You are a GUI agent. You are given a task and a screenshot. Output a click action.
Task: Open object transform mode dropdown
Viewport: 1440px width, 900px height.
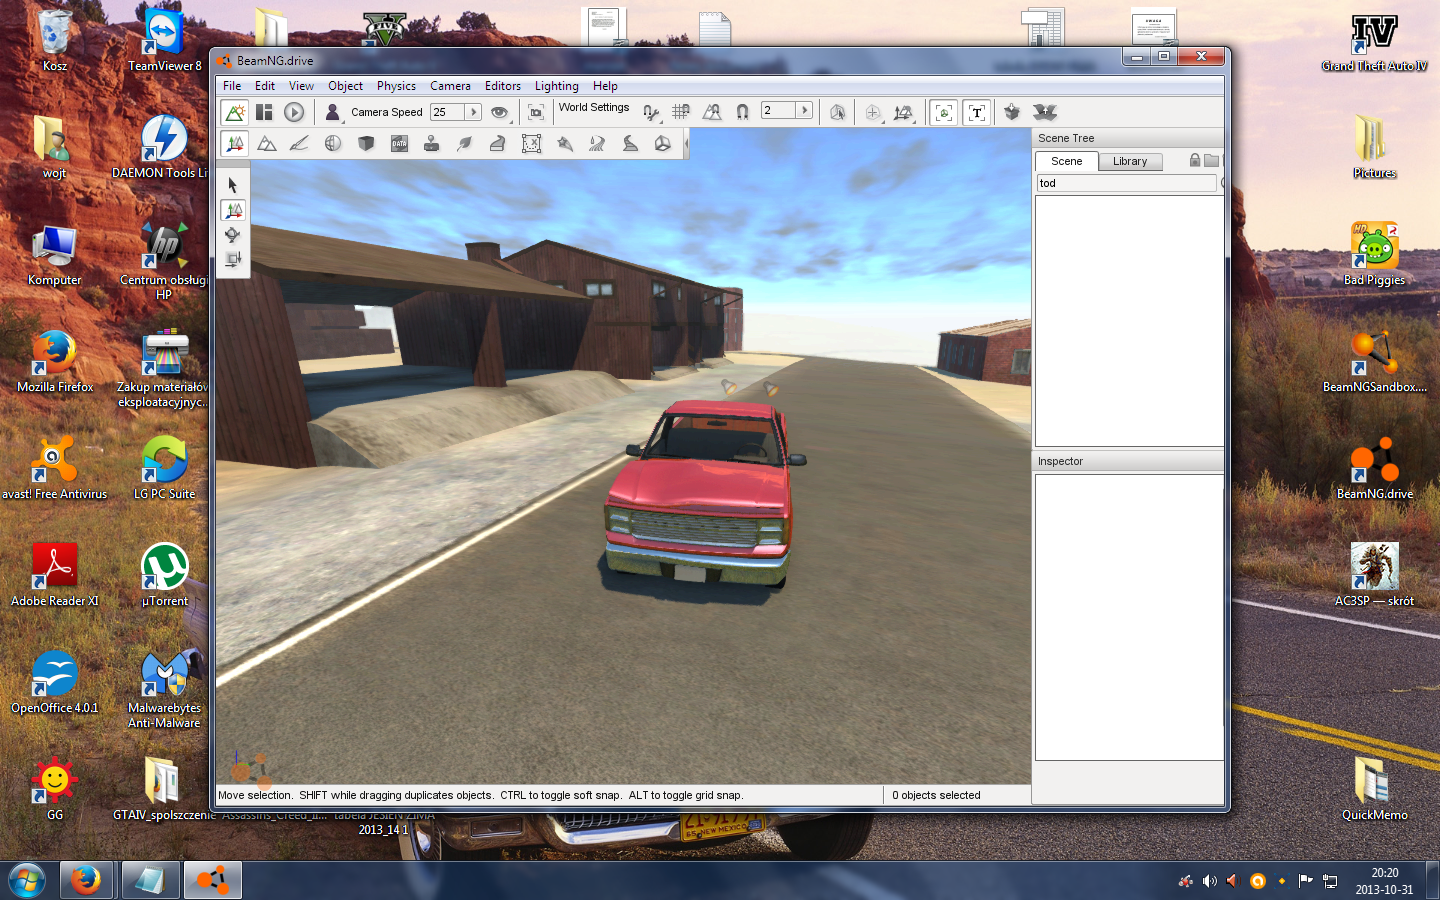[x=904, y=112]
